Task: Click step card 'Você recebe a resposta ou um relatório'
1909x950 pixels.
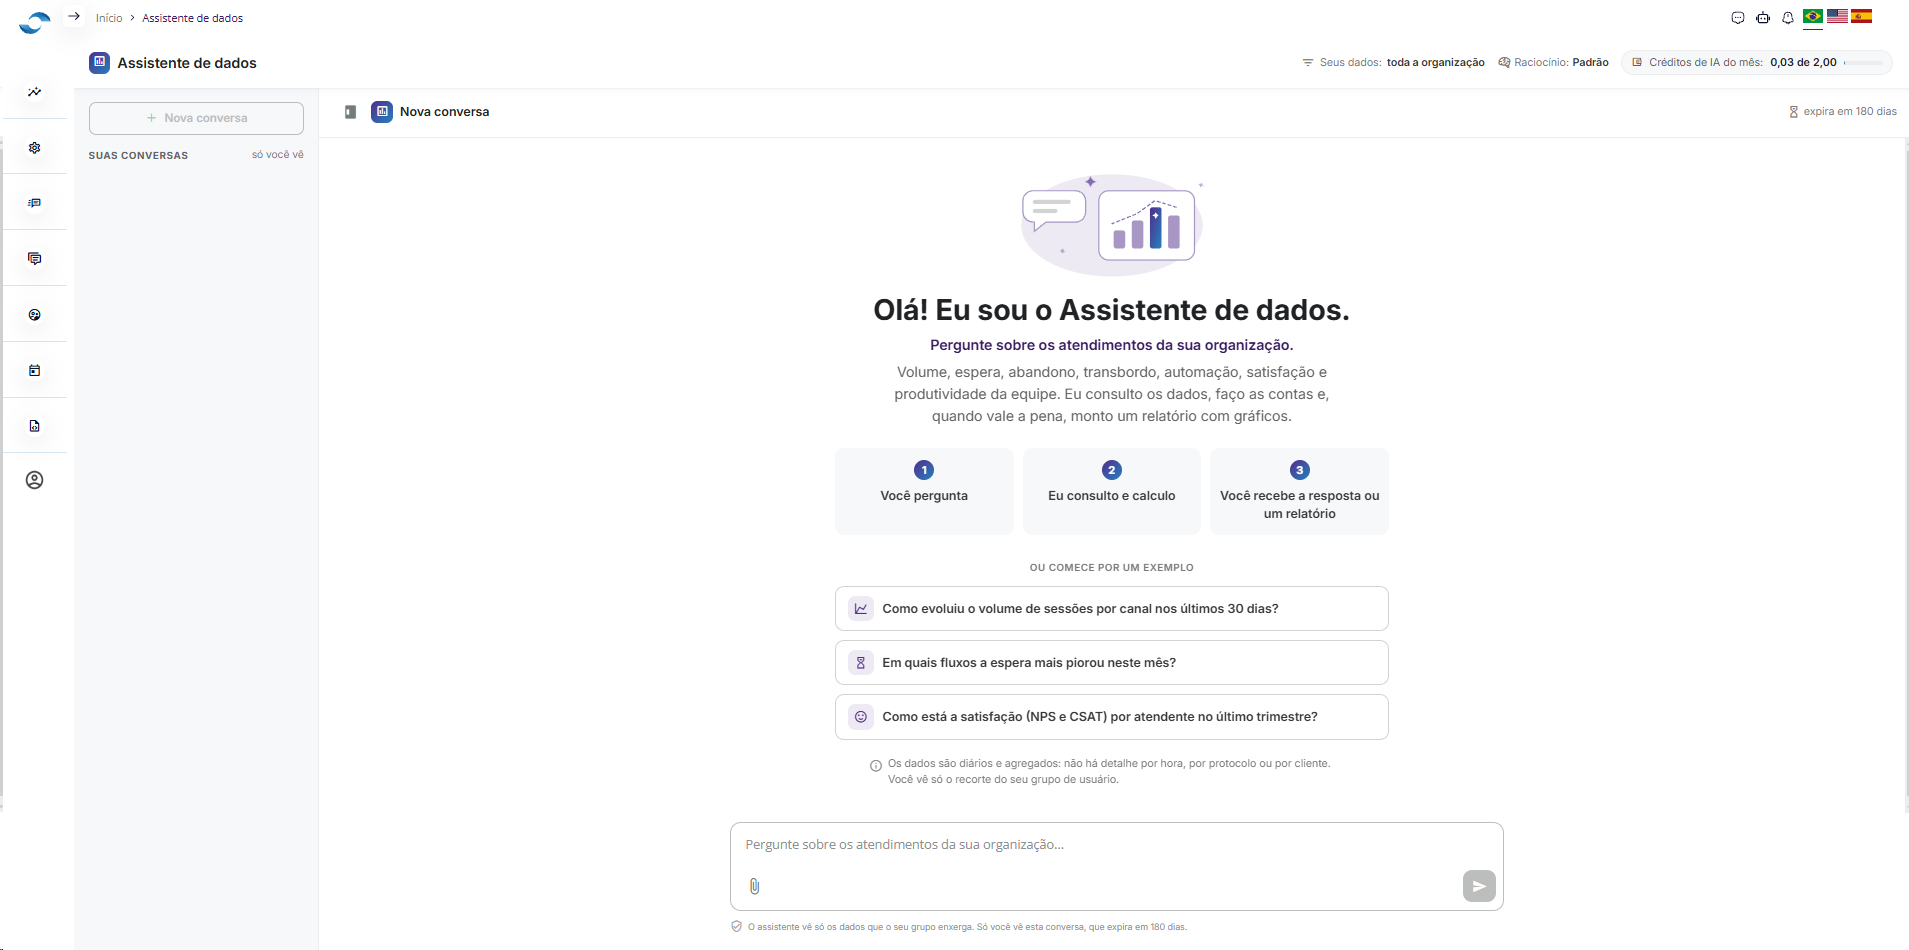Action: click(x=1299, y=491)
